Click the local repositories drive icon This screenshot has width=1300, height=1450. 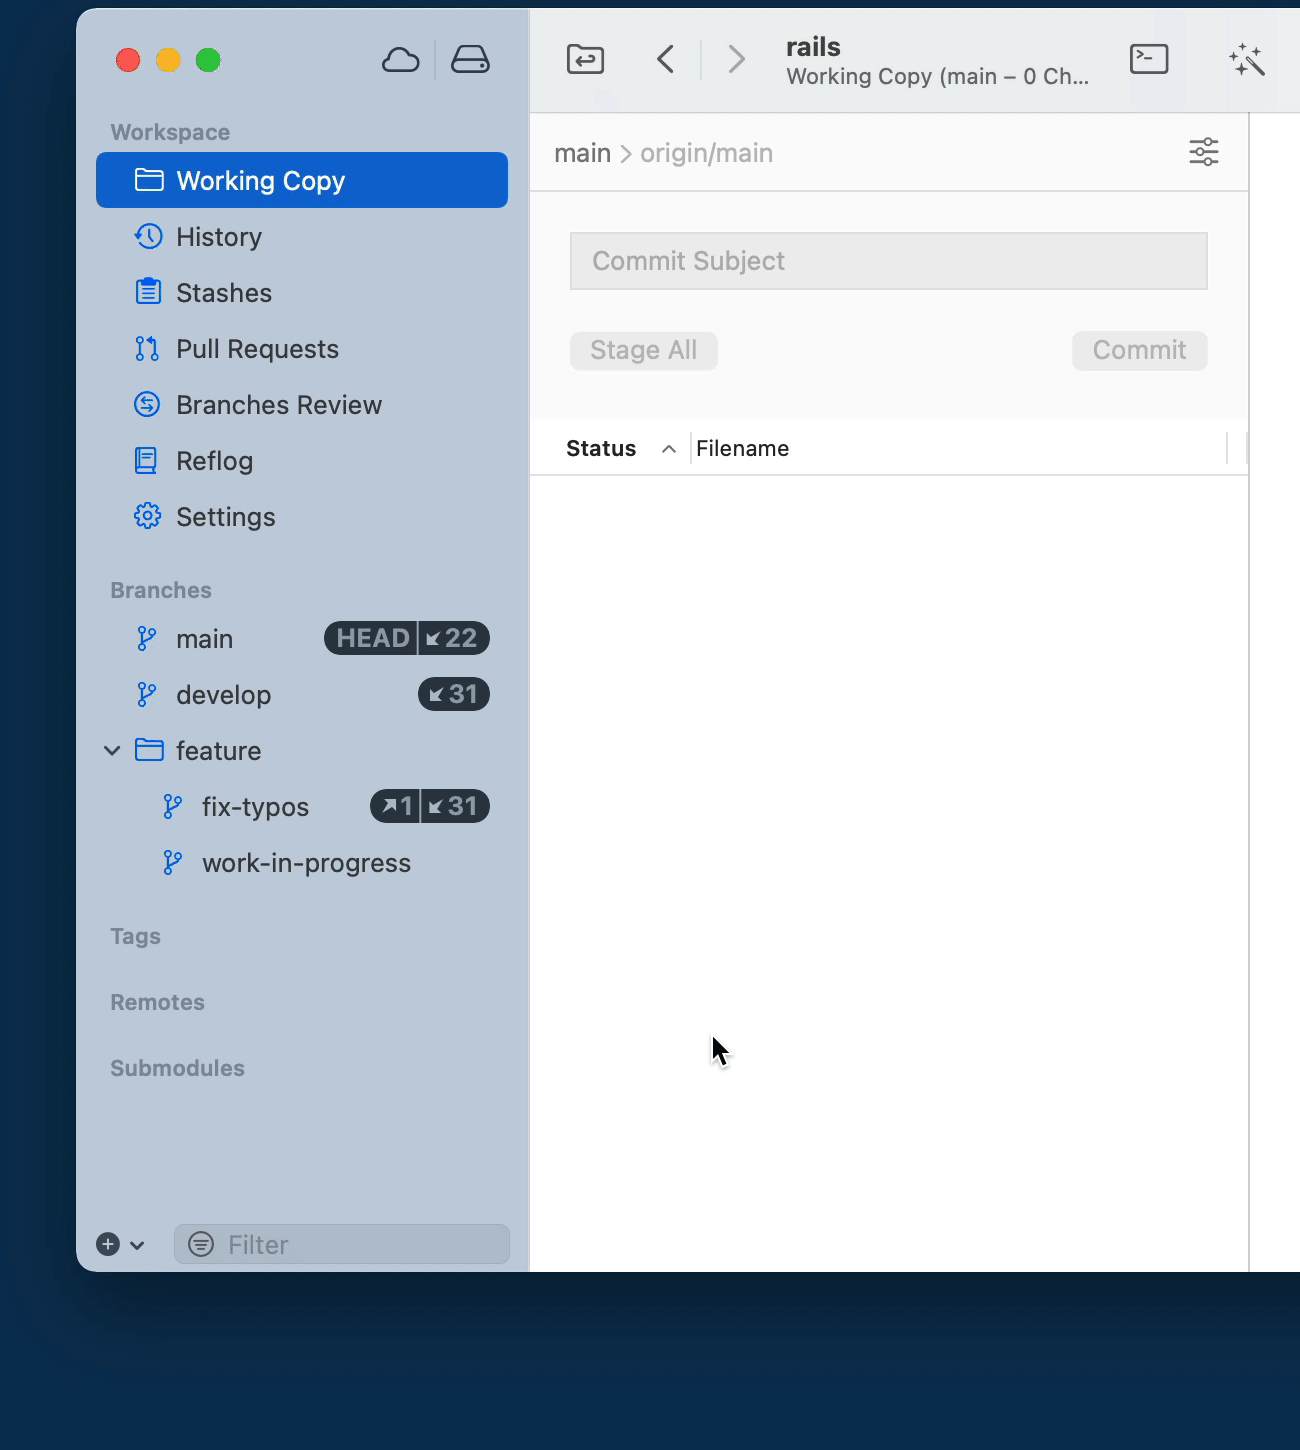(x=470, y=61)
